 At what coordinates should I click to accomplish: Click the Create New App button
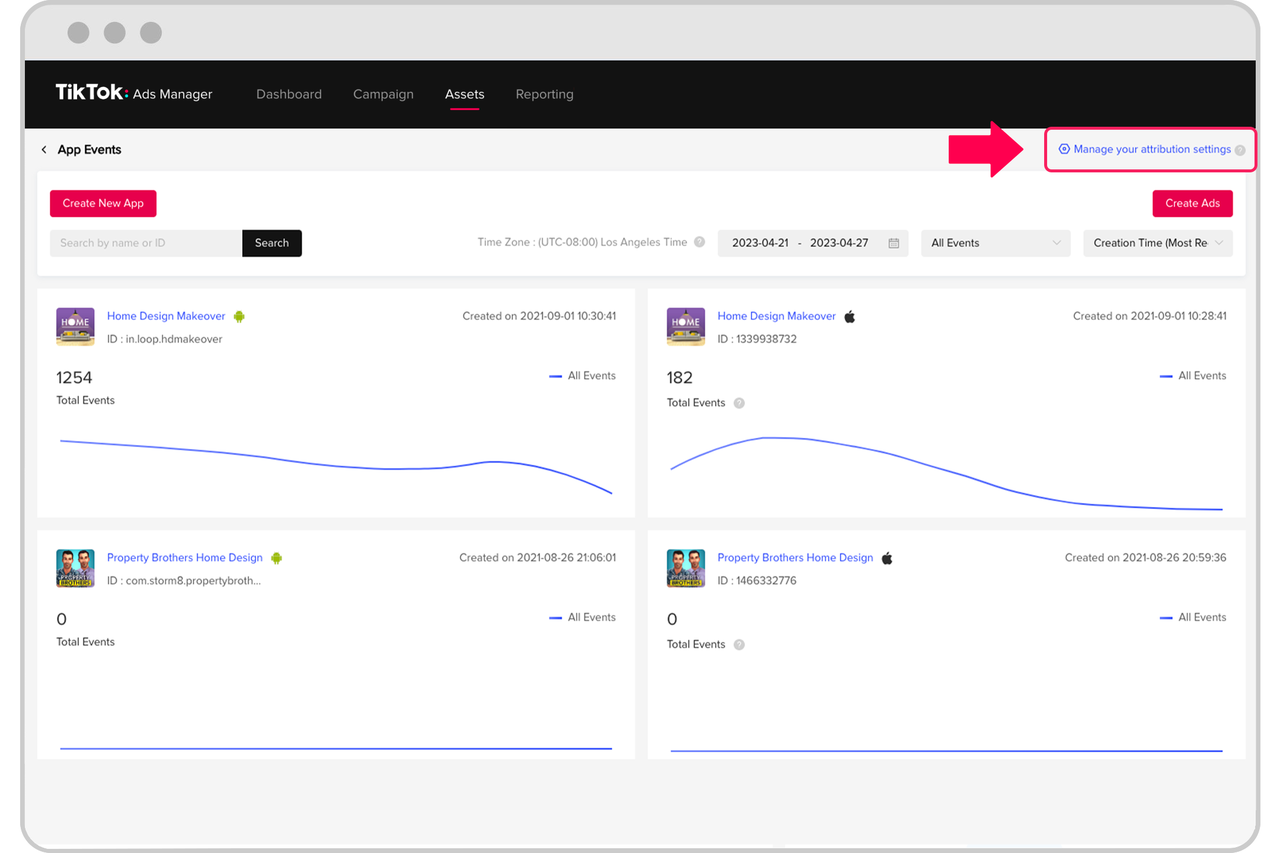pyautogui.click(x=103, y=203)
